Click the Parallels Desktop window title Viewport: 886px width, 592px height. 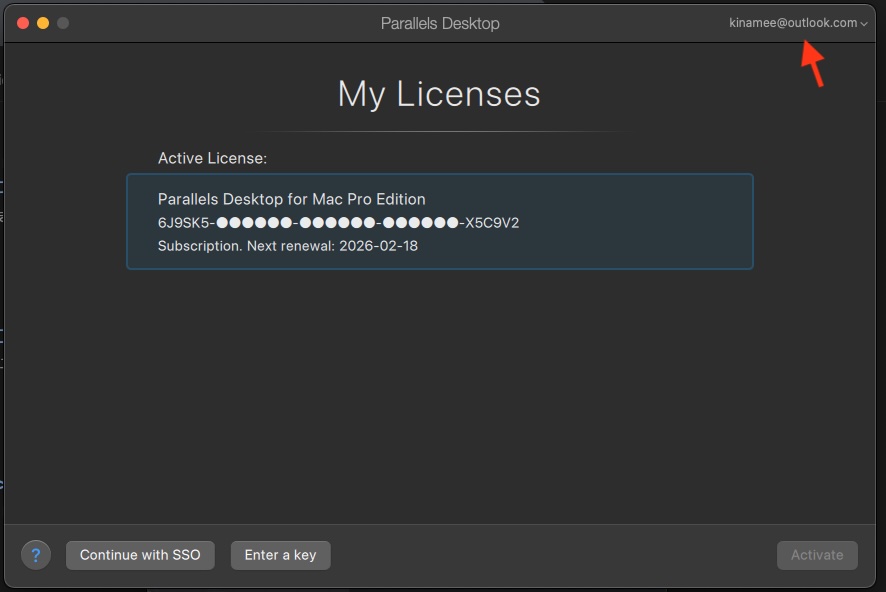(x=440, y=23)
